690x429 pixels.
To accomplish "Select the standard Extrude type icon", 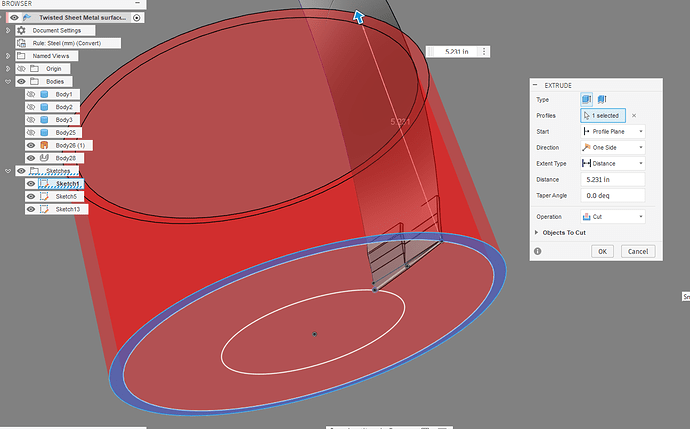I will point(587,99).
